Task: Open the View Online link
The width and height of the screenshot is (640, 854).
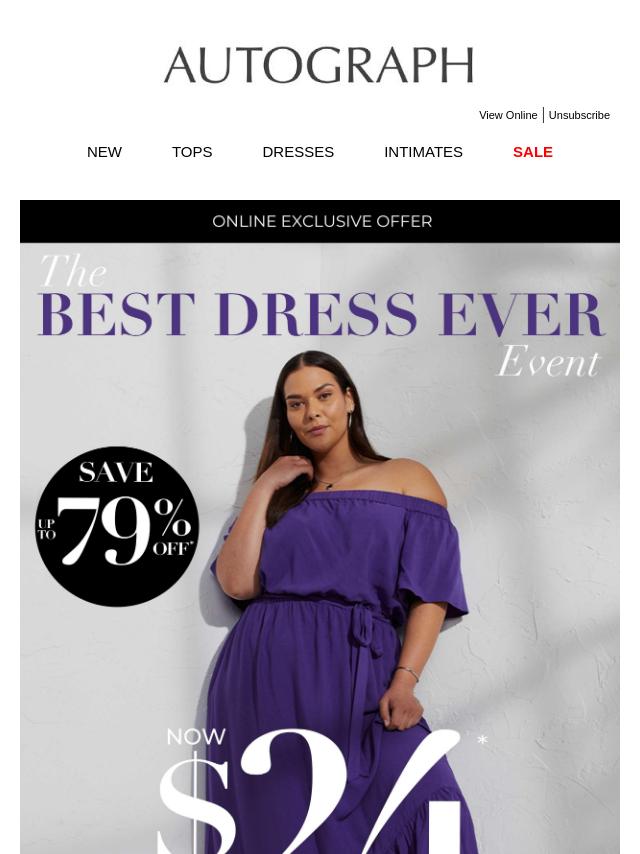Action: [508, 115]
